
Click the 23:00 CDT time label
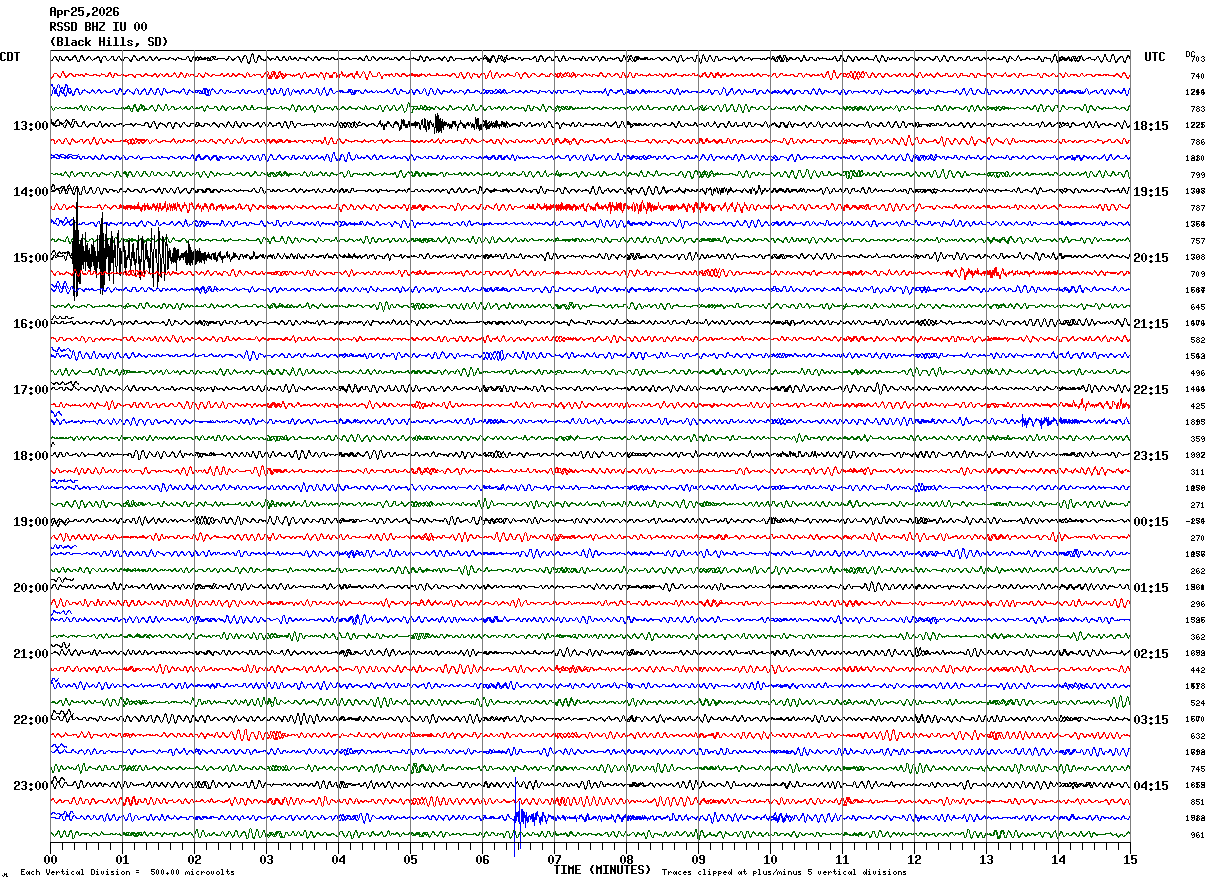[30, 786]
